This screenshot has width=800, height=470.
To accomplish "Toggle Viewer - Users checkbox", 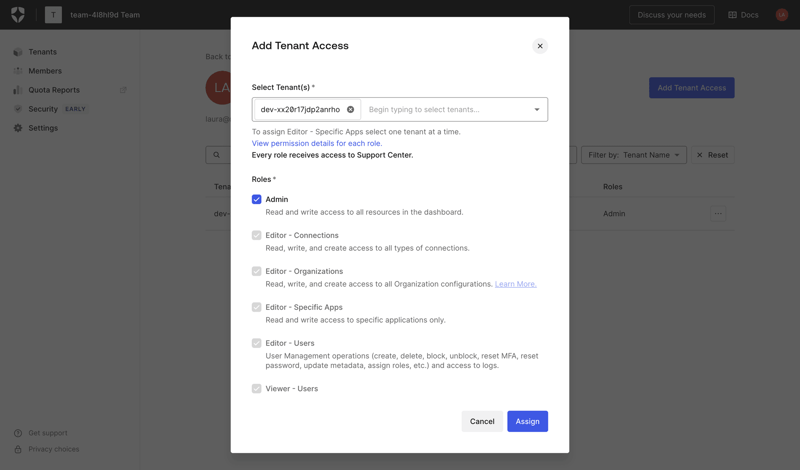I will [257, 389].
